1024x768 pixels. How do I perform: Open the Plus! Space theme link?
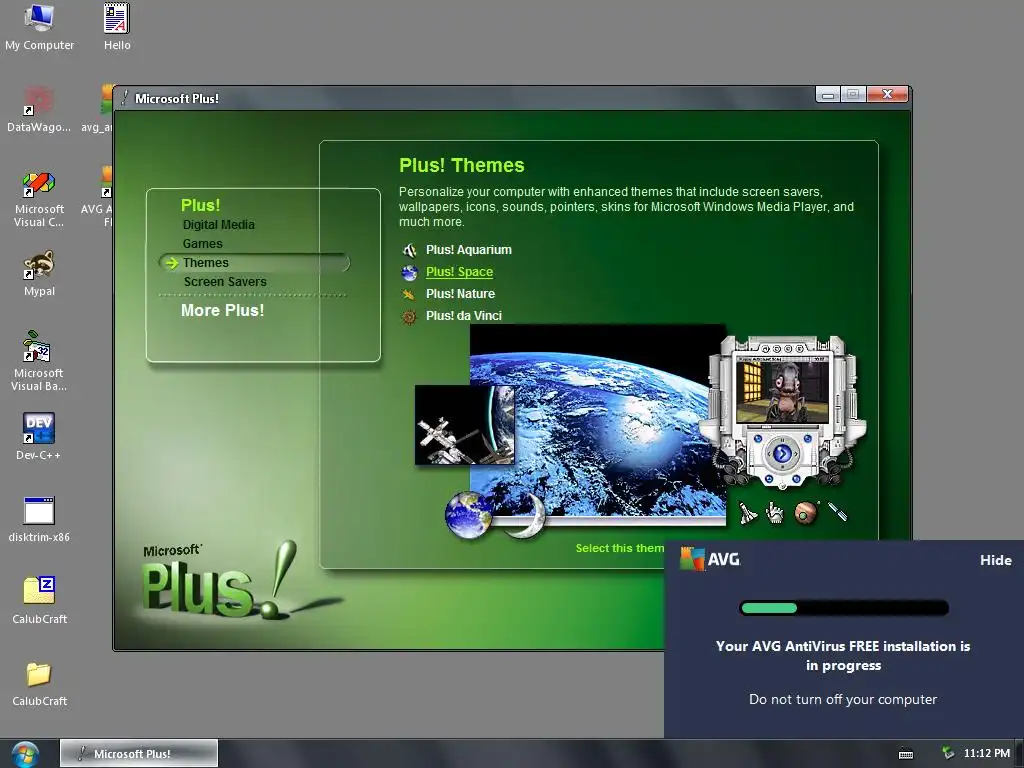tap(459, 272)
